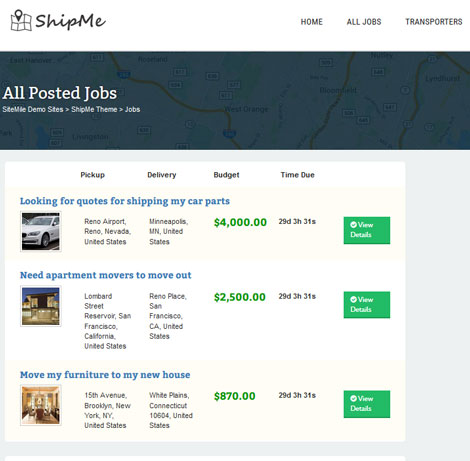The image size is (470, 461).
Task: Click the Budget column header
Action: tap(226, 175)
